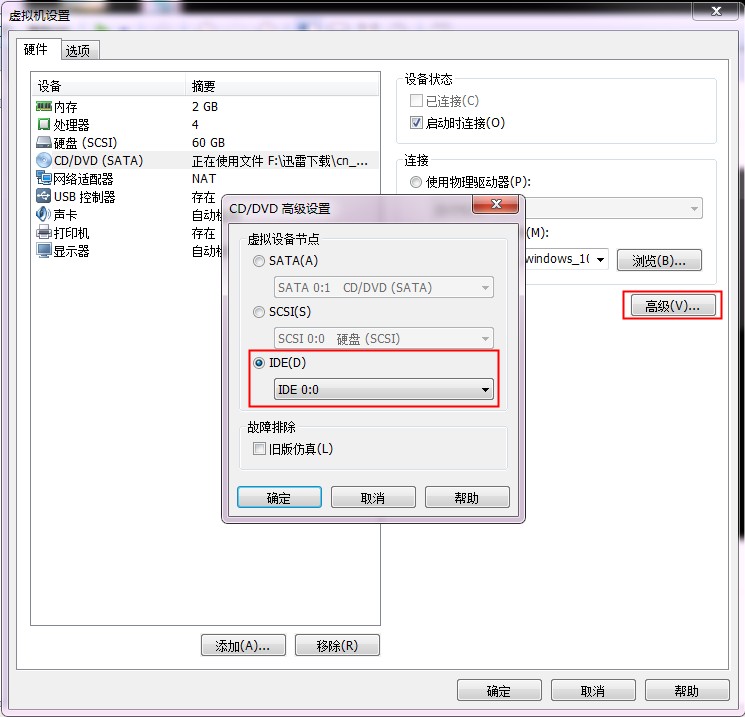Select the USB controller icon

43,196
